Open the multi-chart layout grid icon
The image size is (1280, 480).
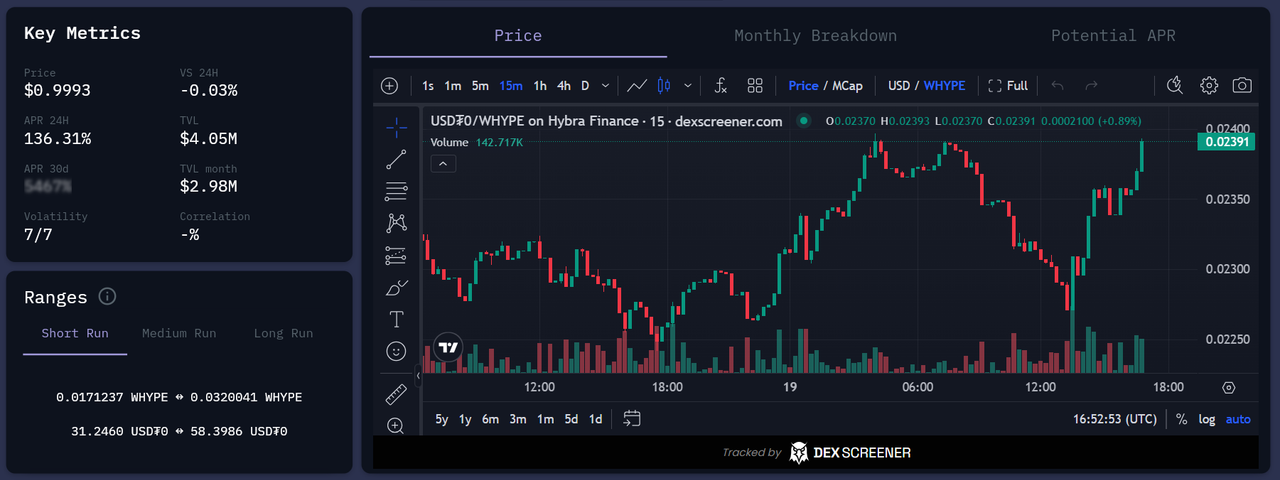coord(755,86)
